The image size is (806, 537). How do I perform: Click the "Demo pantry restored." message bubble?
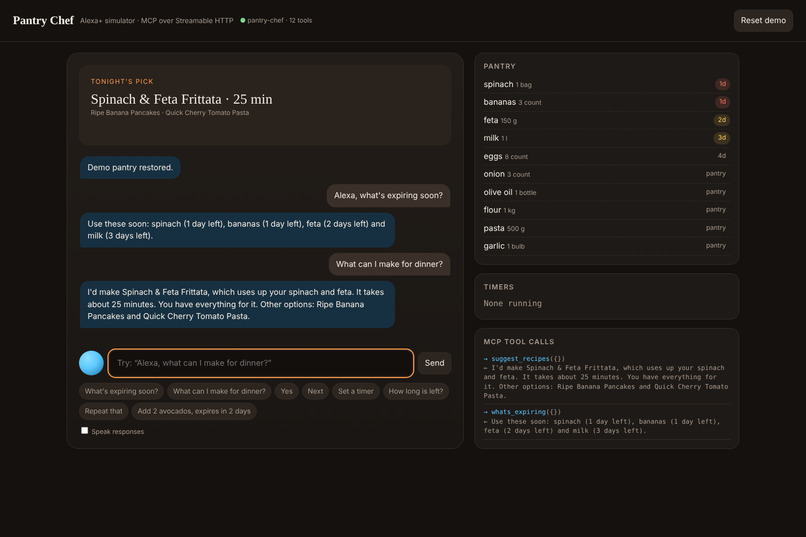coord(130,168)
